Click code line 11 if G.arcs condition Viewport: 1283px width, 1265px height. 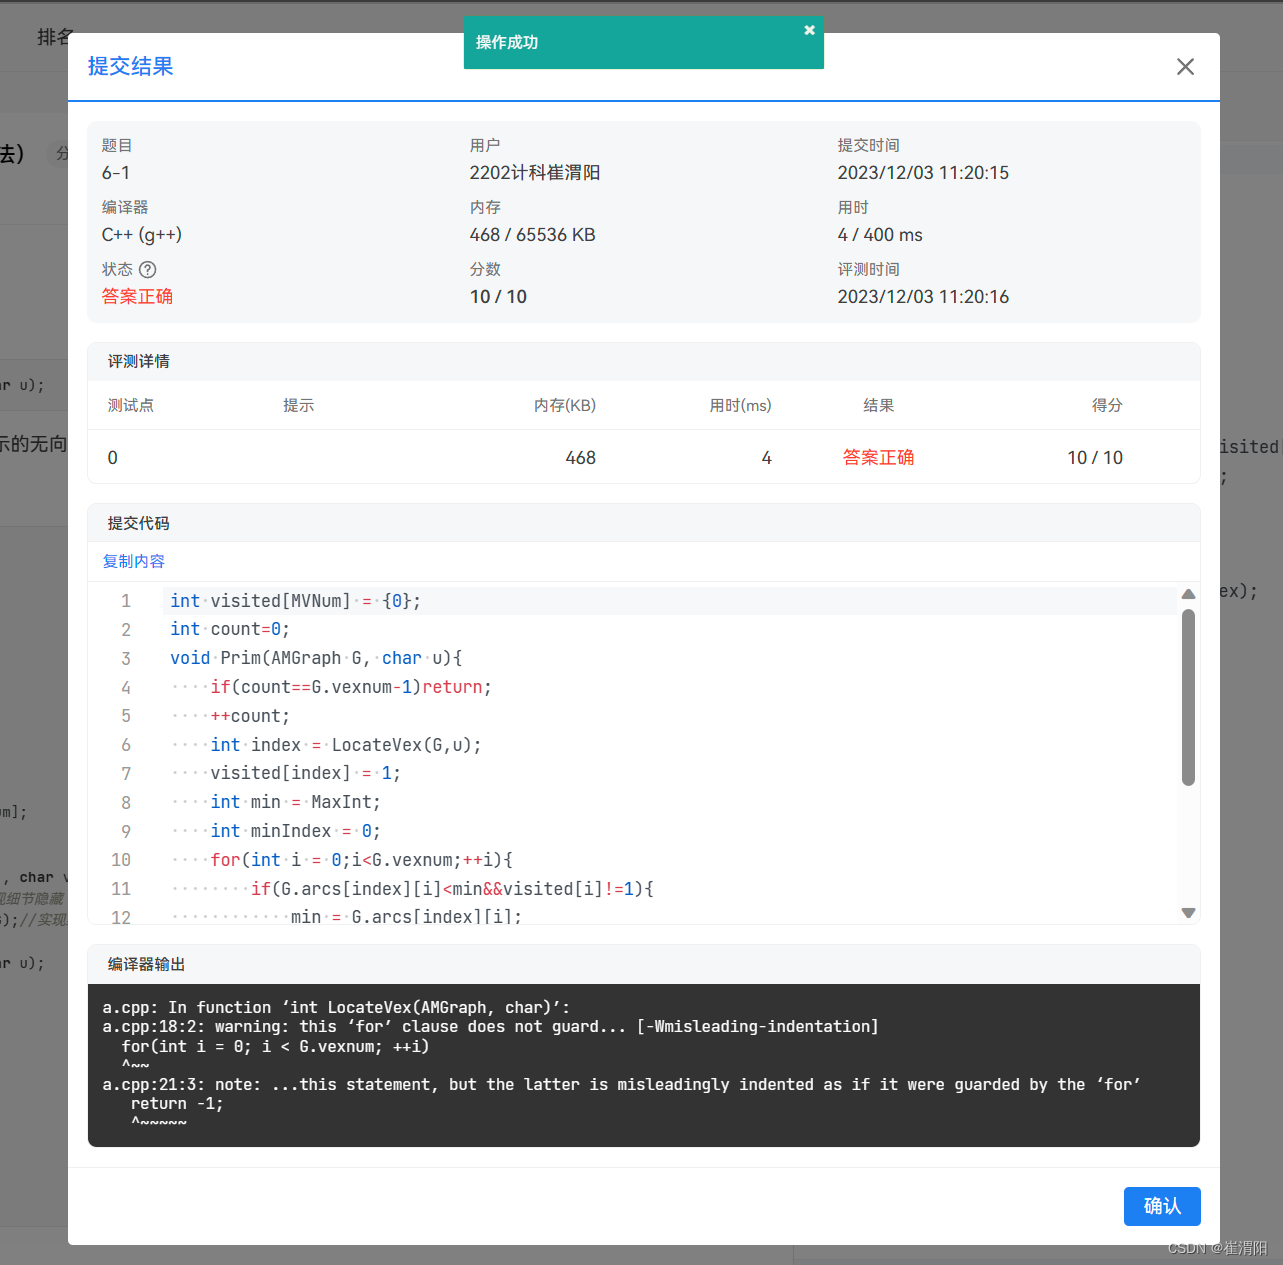click(x=452, y=889)
